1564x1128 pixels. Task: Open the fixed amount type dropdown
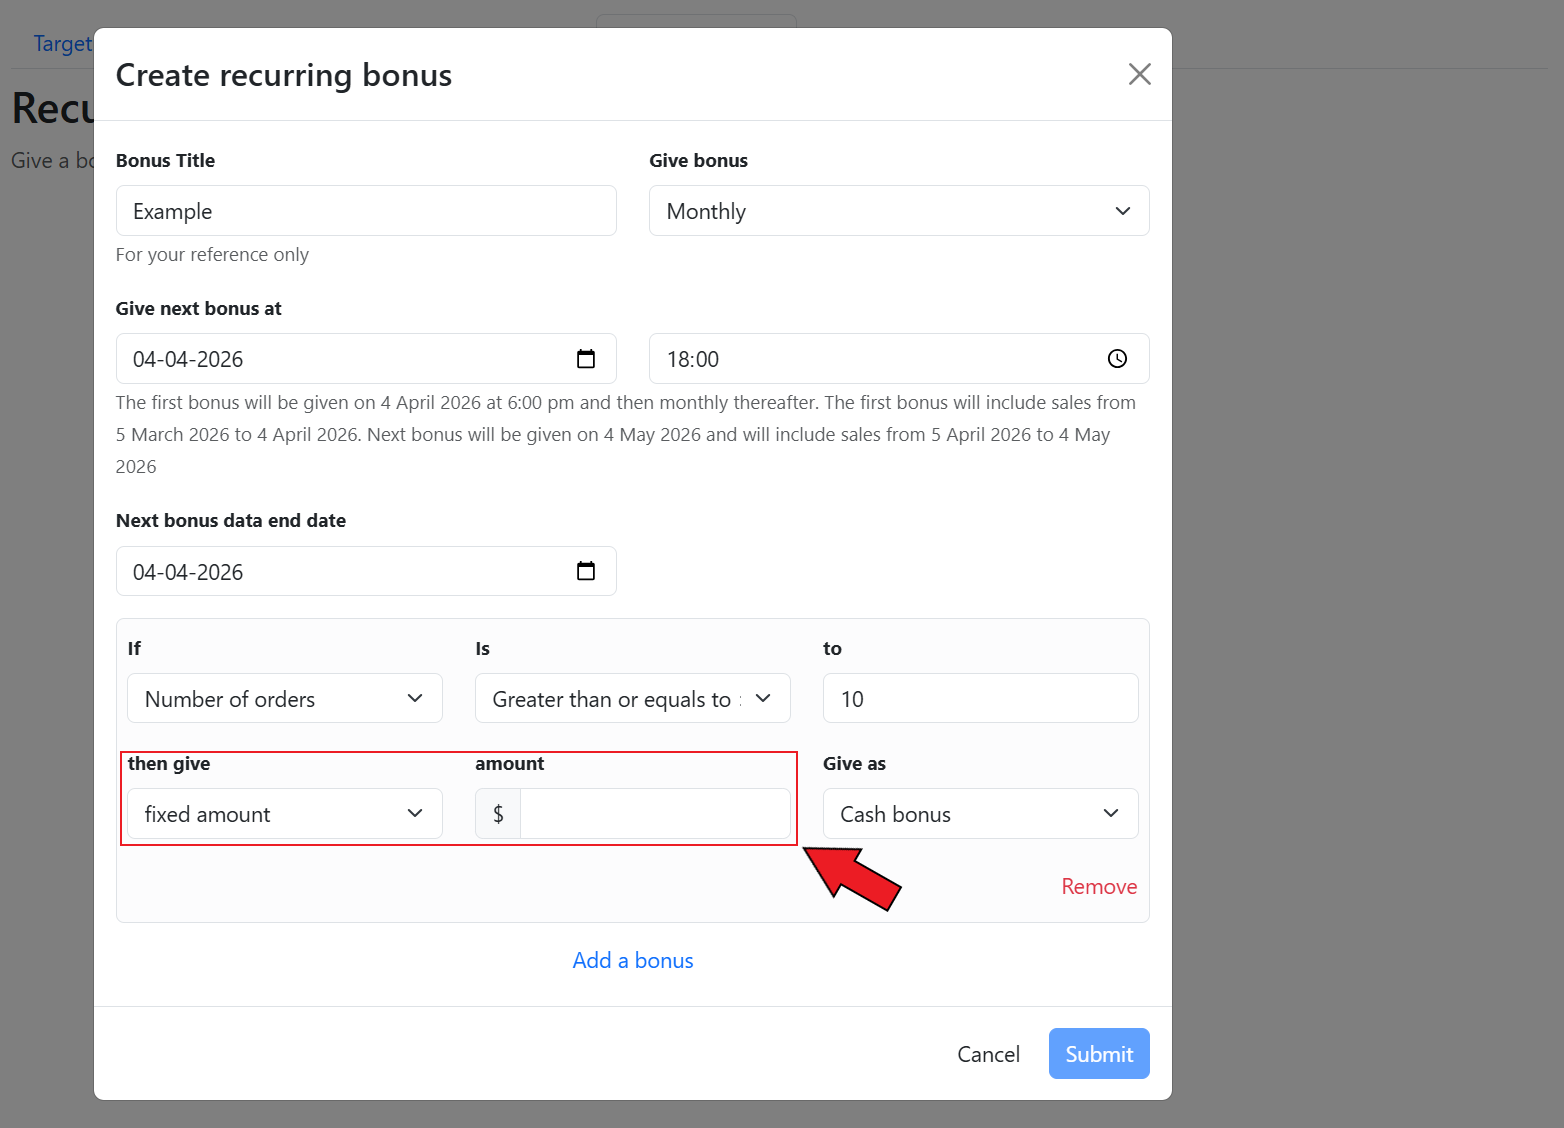pos(284,814)
